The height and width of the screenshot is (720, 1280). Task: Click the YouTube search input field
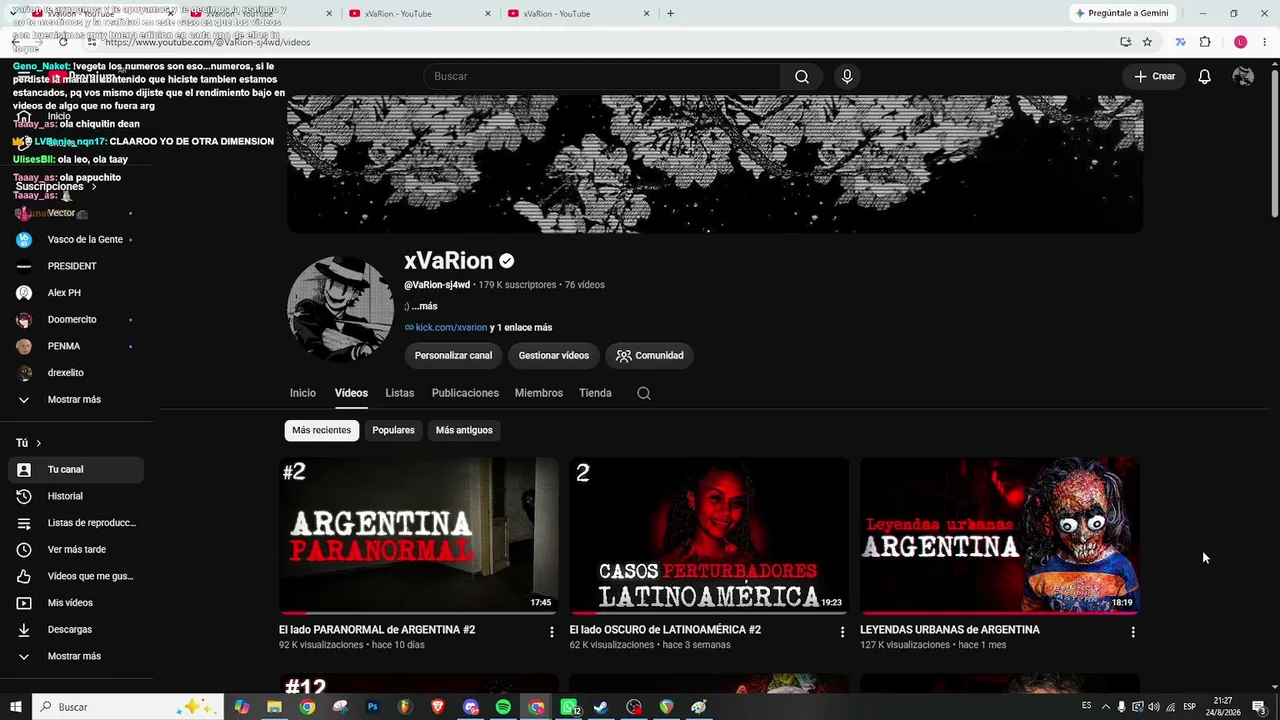pos(602,77)
